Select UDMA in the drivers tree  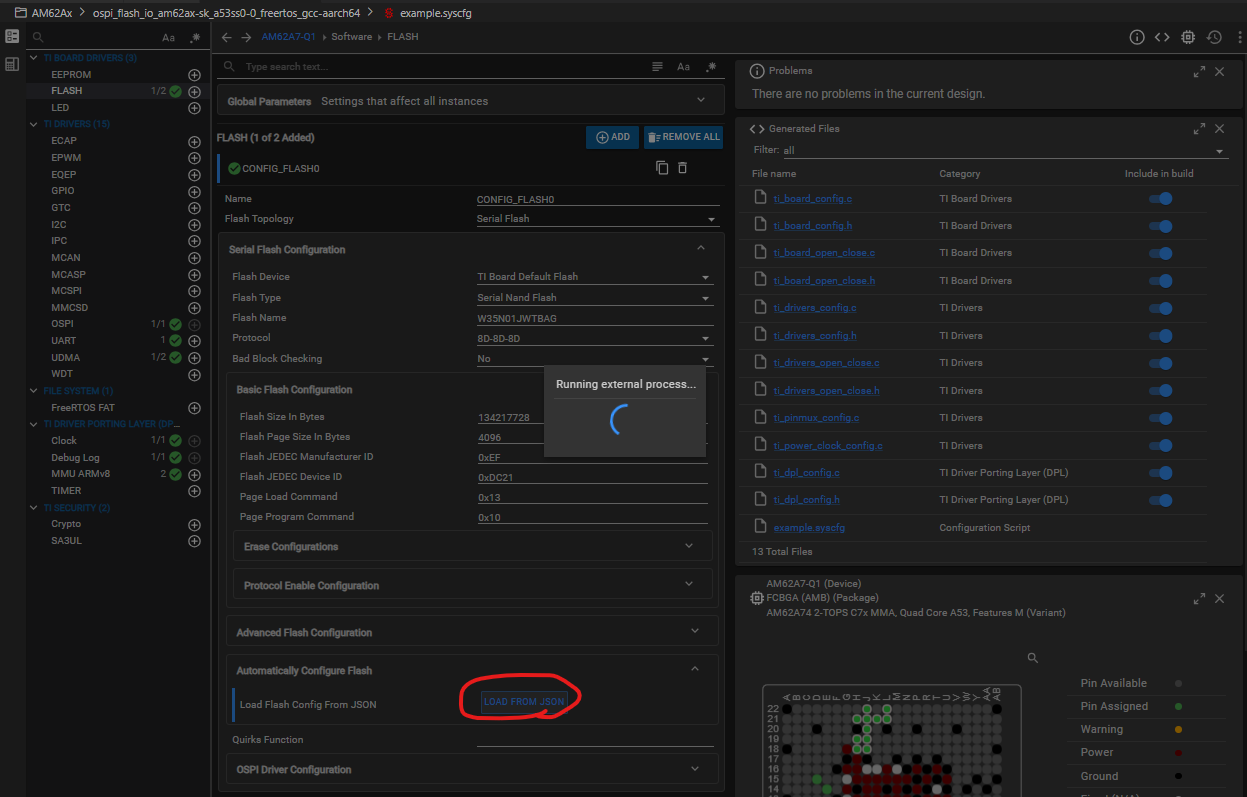coord(65,358)
